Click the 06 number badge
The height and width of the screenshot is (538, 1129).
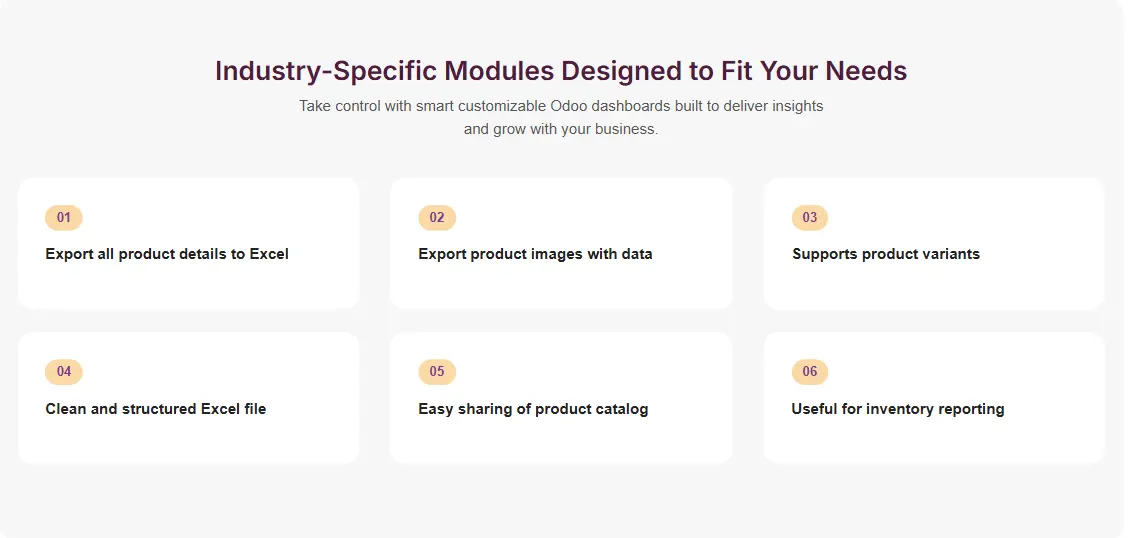click(810, 372)
